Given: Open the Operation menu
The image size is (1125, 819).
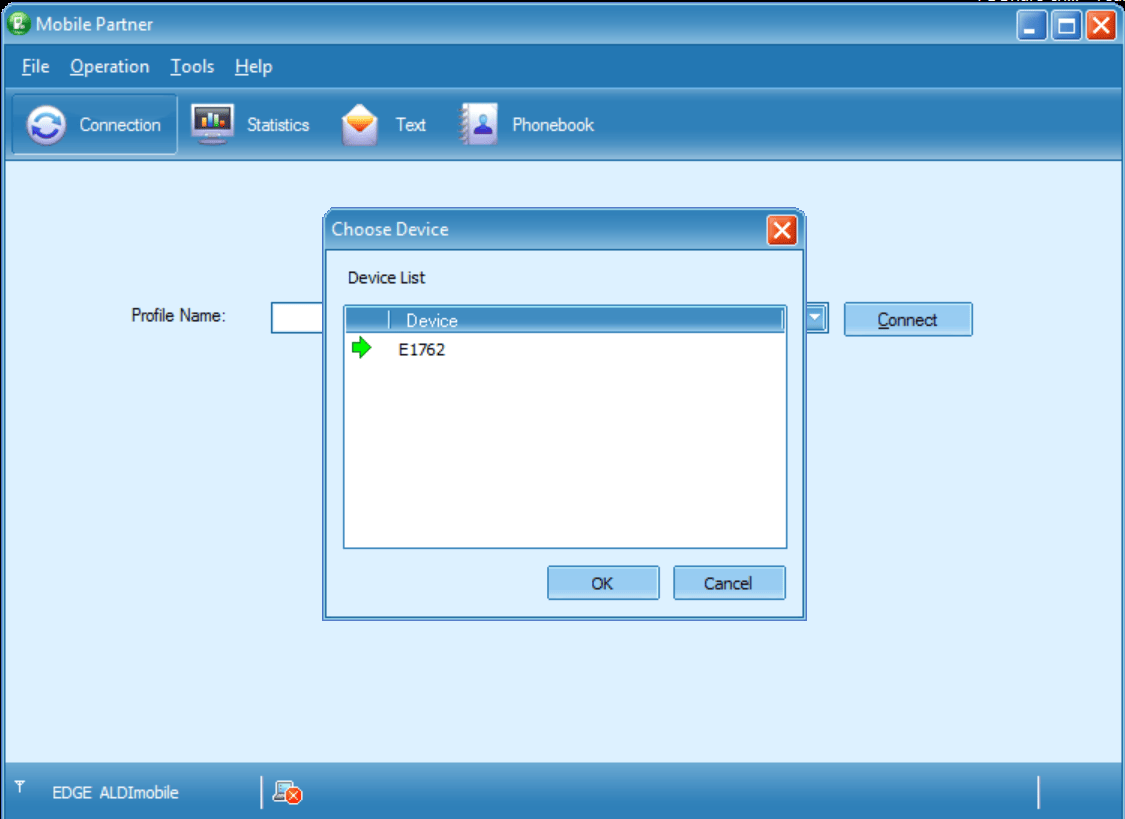Looking at the screenshot, I should click(x=109, y=67).
